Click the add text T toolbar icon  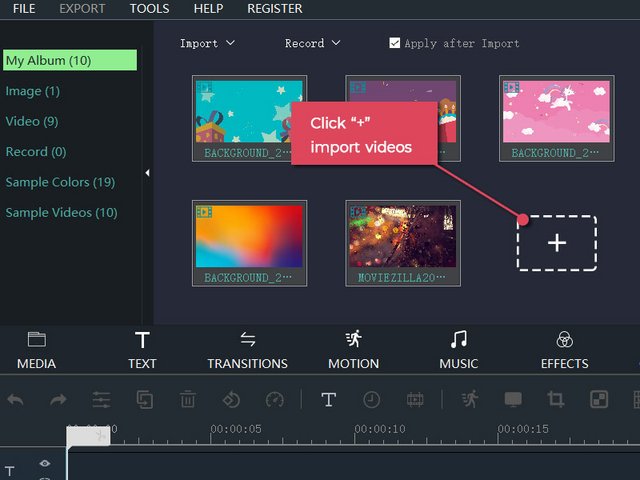329,400
